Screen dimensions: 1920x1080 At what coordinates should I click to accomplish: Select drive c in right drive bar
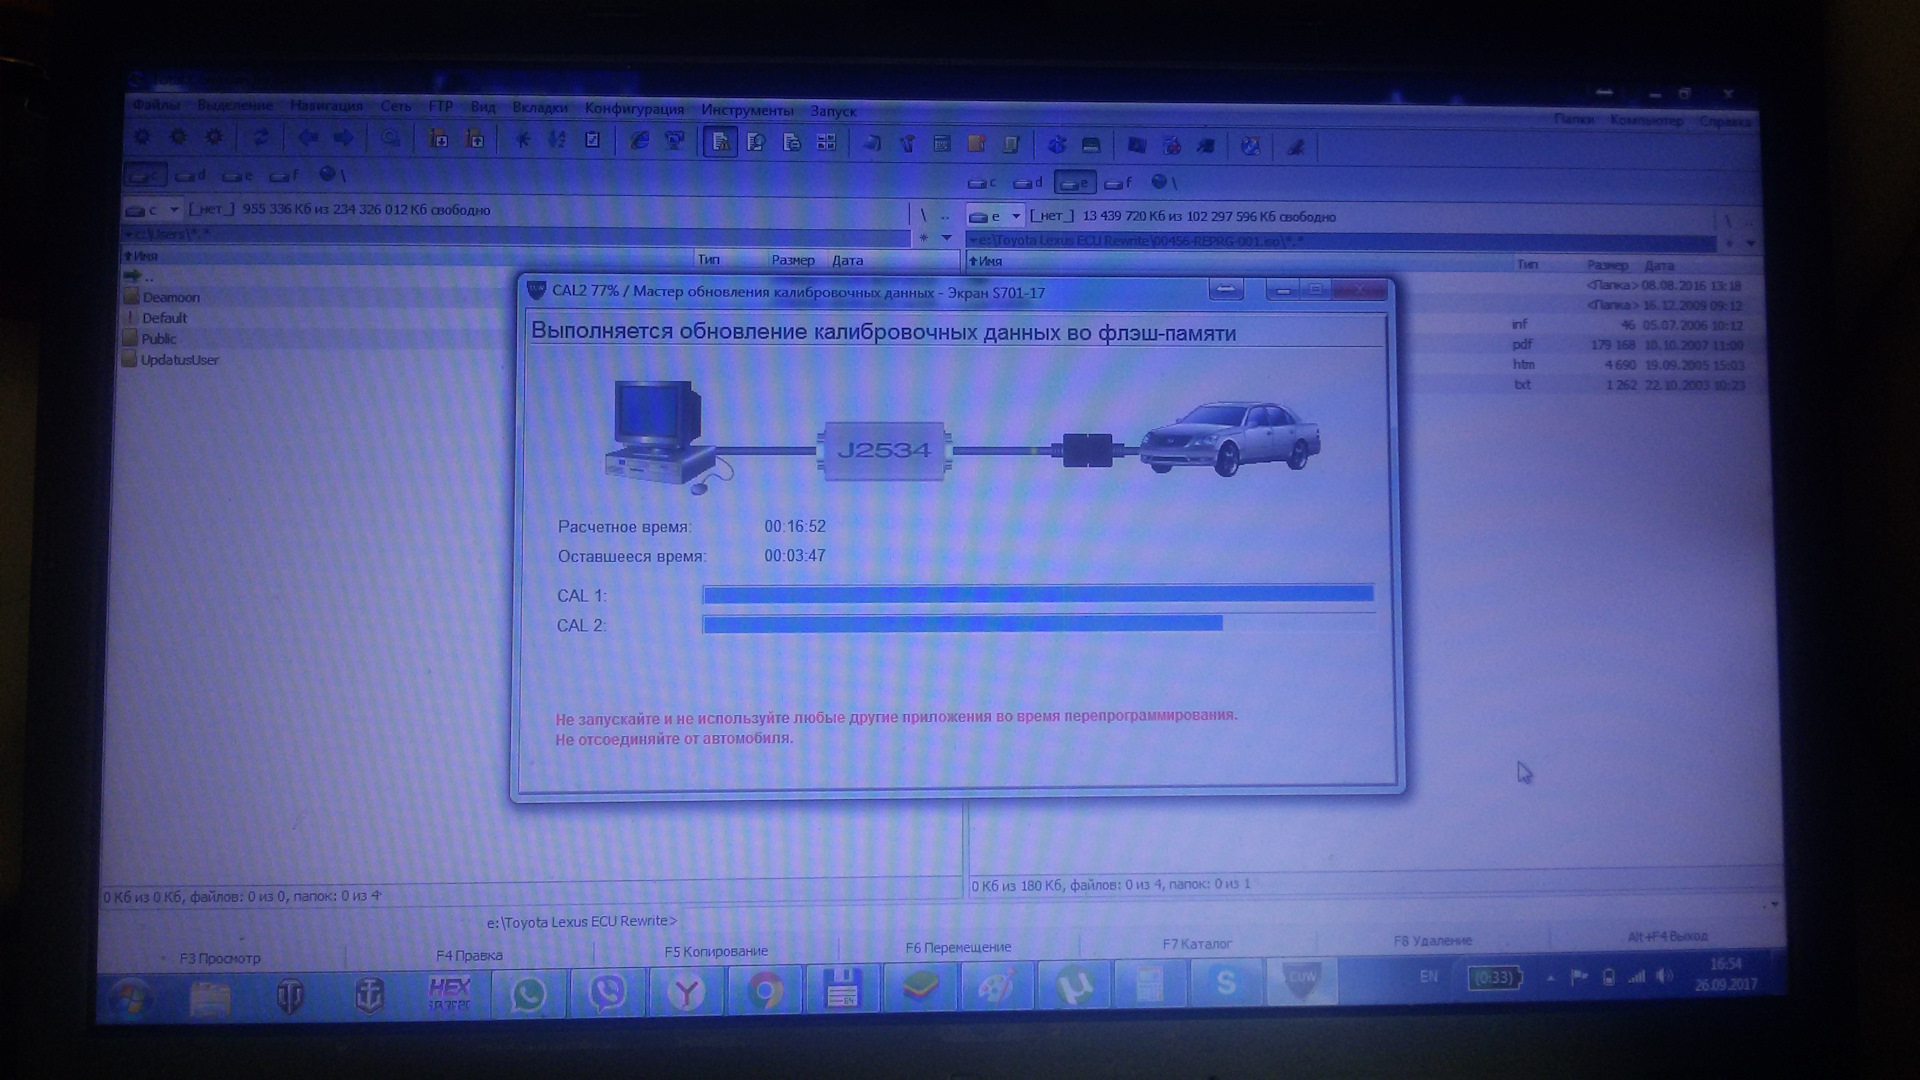pyautogui.click(x=982, y=182)
